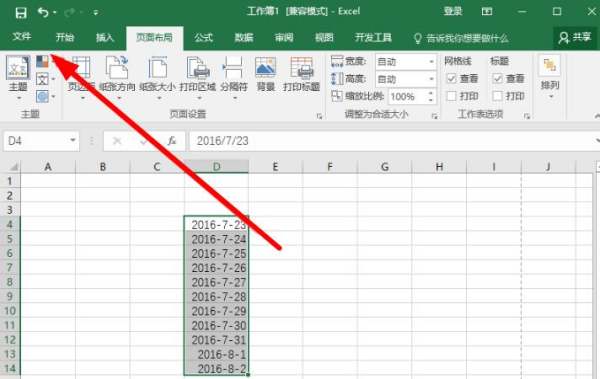The image size is (600, 379).
Task: Click the formula bar showing 2016/7/23
Action: [x=390, y=141]
